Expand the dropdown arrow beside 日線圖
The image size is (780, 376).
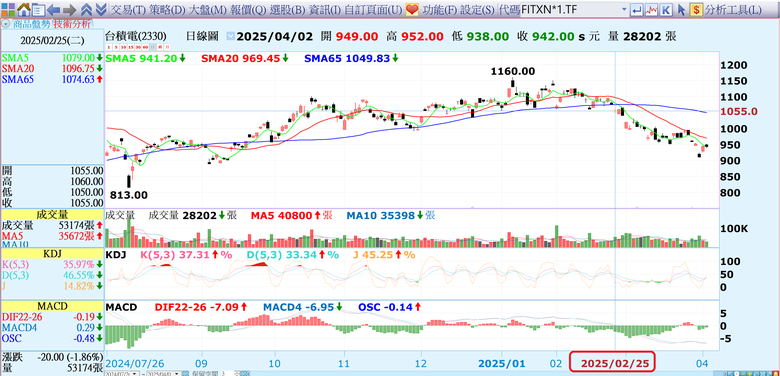point(230,36)
